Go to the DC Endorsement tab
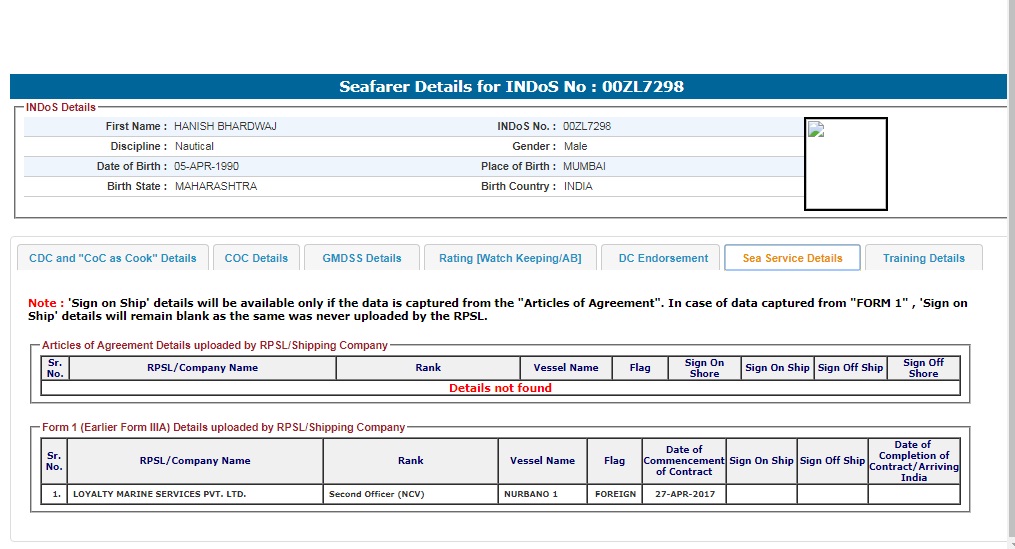The width and height of the screenshot is (1015, 549). click(x=663, y=258)
